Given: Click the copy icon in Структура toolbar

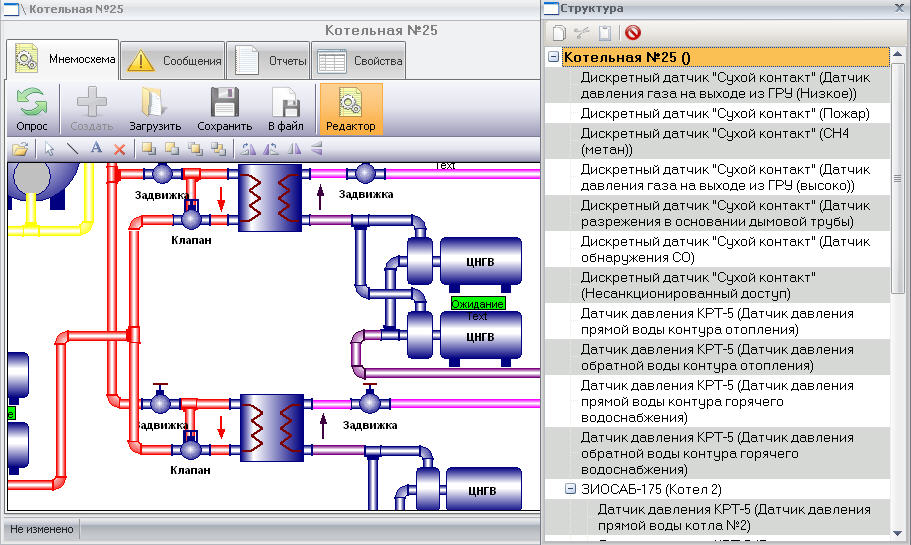Looking at the screenshot, I should (x=559, y=33).
